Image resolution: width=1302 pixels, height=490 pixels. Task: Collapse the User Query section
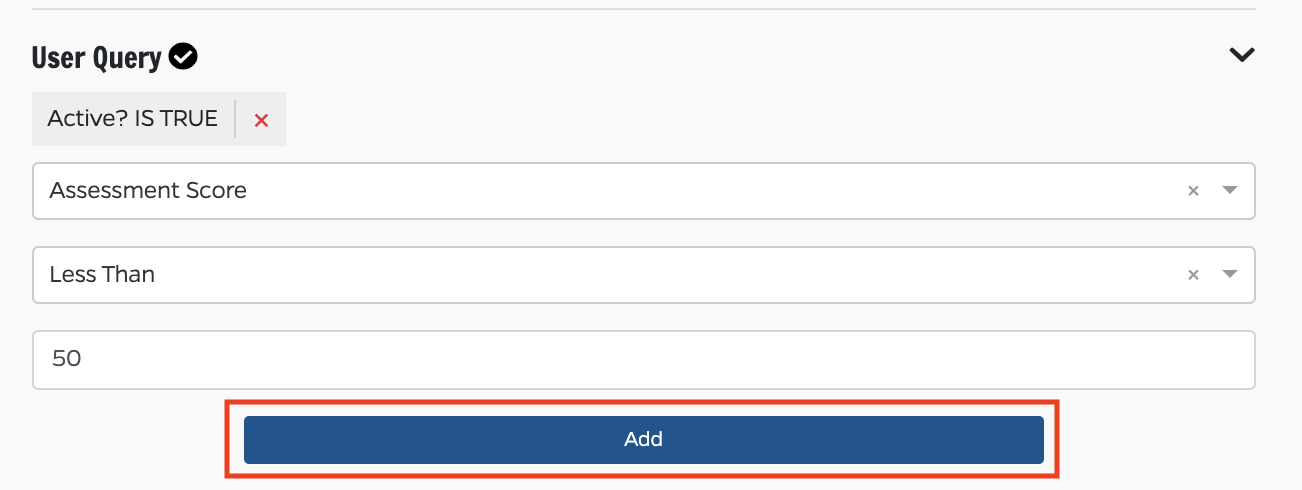coord(1241,56)
